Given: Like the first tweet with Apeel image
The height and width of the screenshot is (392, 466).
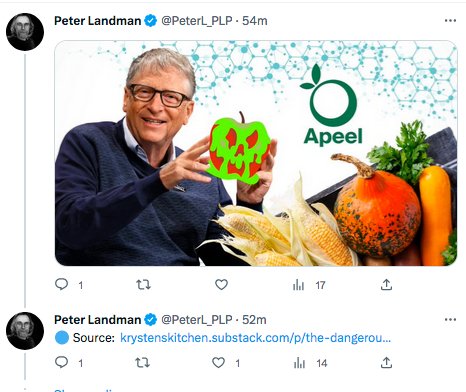Looking at the screenshot, I should [221, 285].
